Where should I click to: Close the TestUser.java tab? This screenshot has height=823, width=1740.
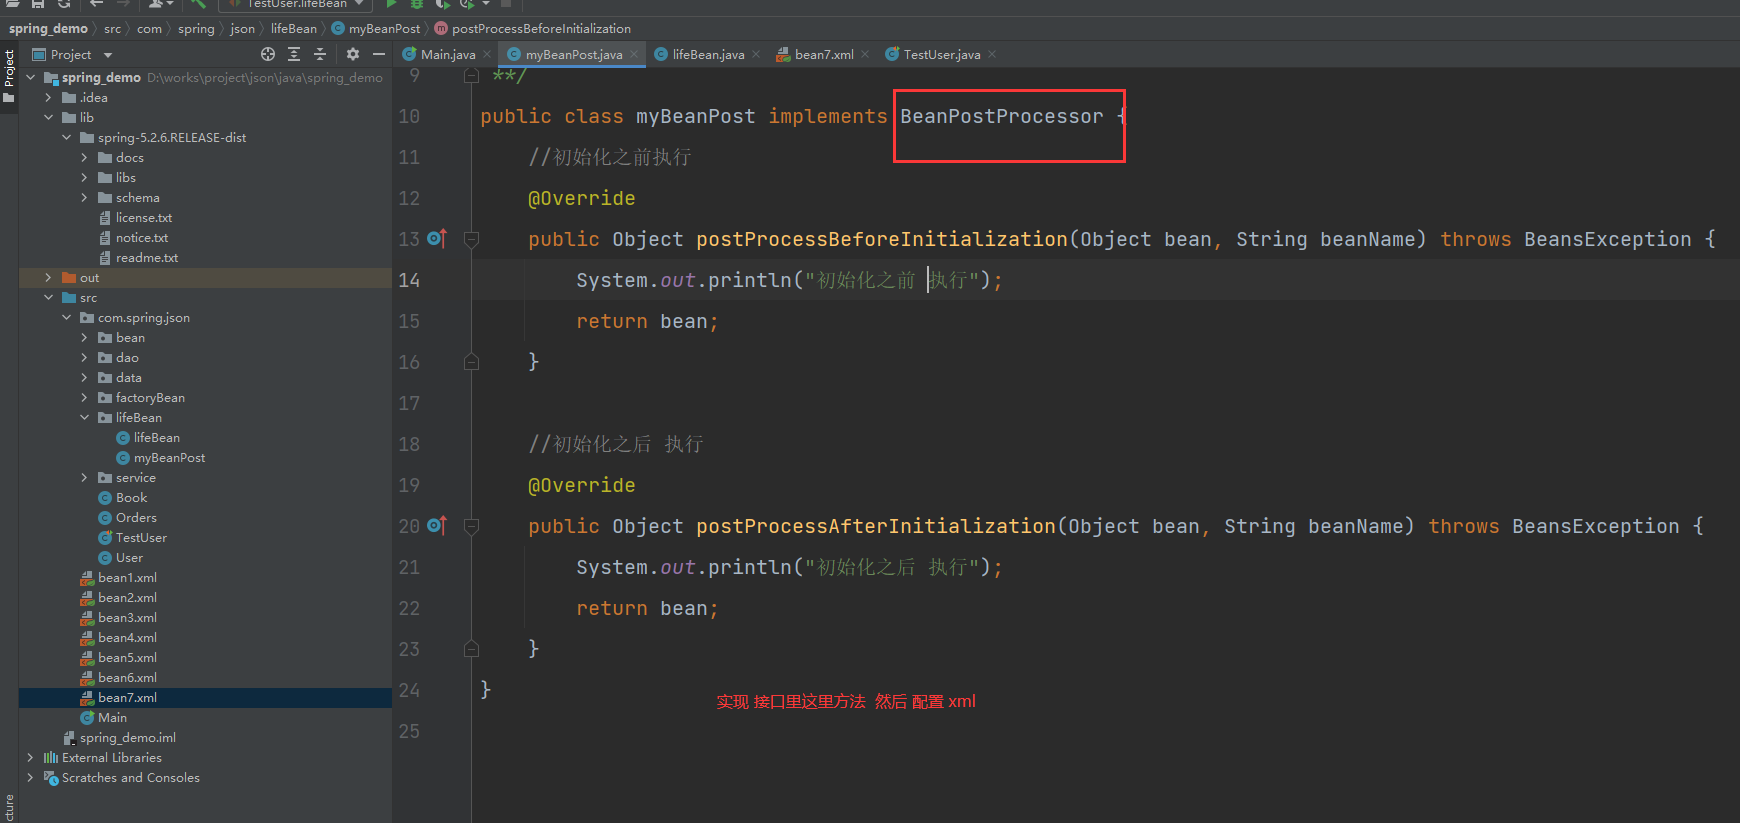[x=992, y=54]
